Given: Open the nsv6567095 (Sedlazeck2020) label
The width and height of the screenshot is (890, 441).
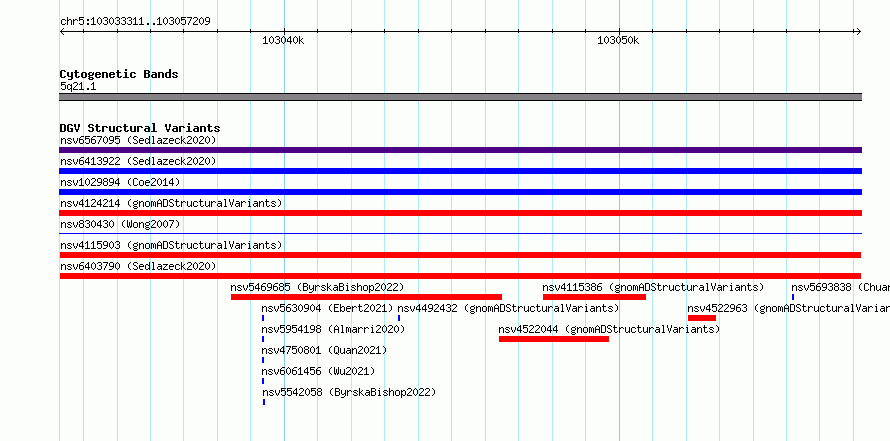Looking at the screenshot, I should tap(138, 140).
